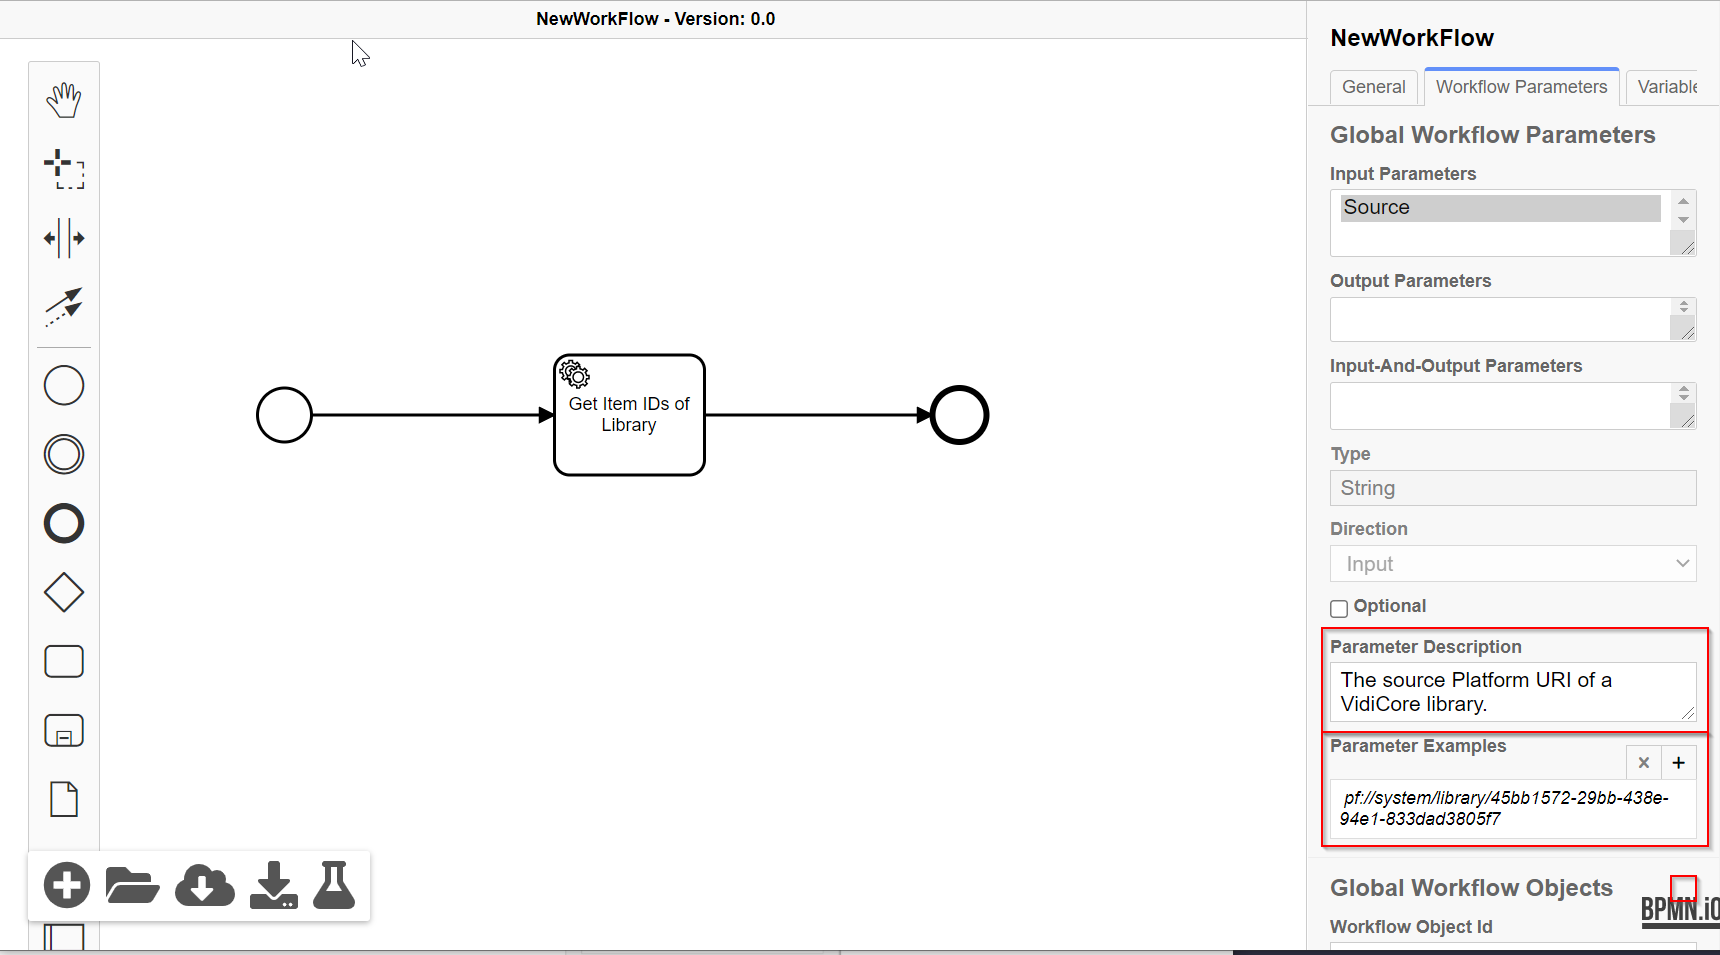Select the lasso tool

[64, 169]
